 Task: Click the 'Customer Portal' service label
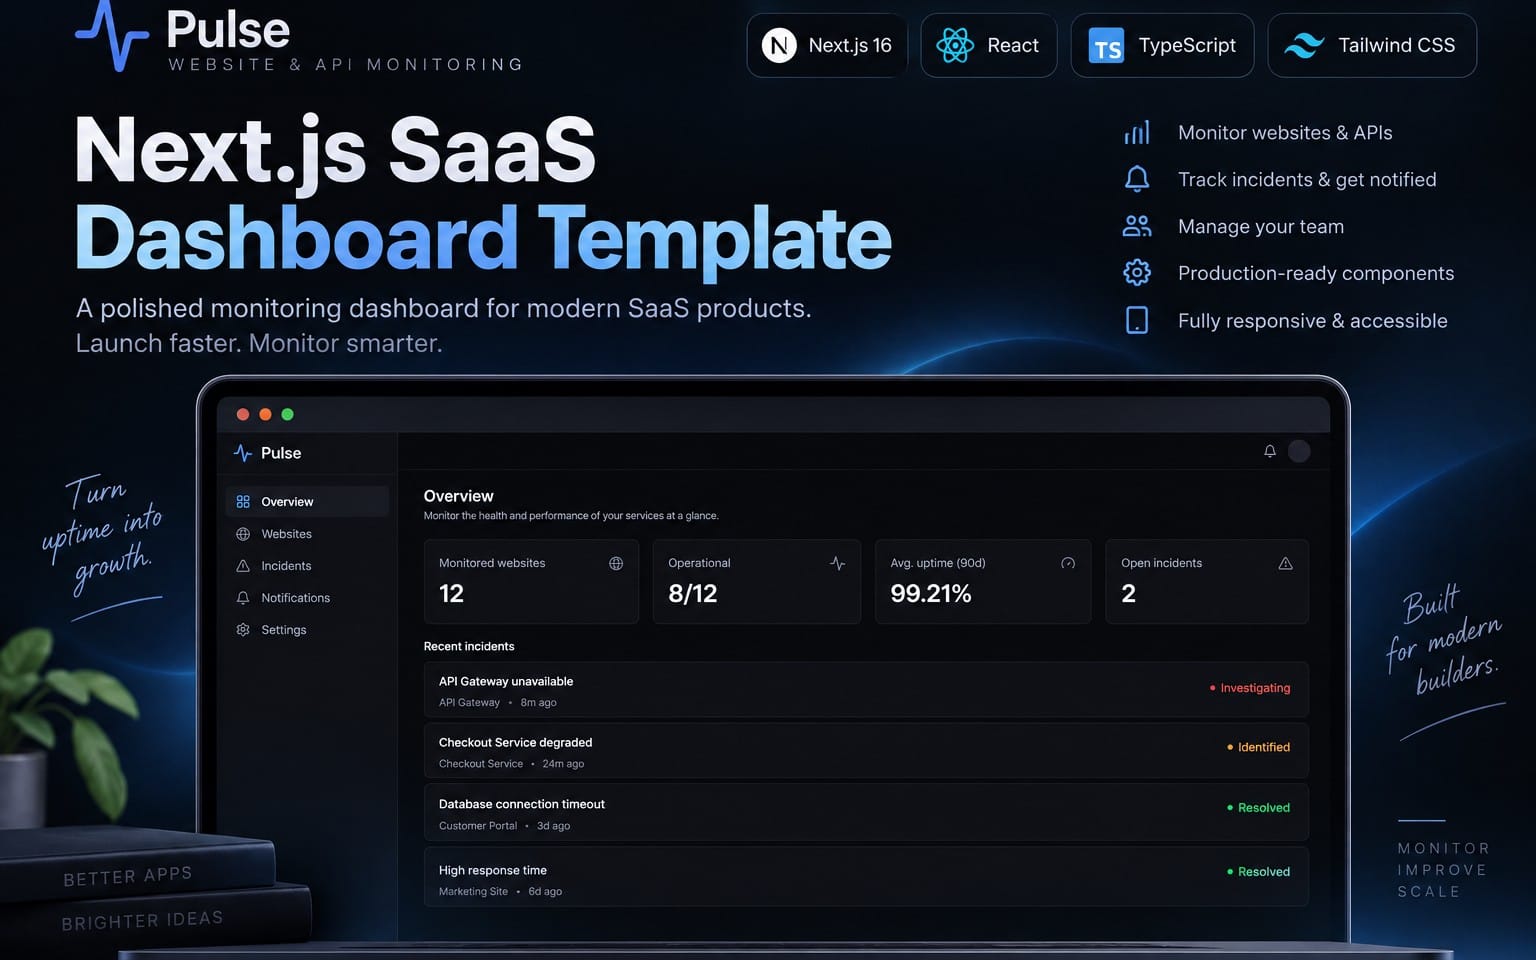pyautogui.click(x=478, y=826)
